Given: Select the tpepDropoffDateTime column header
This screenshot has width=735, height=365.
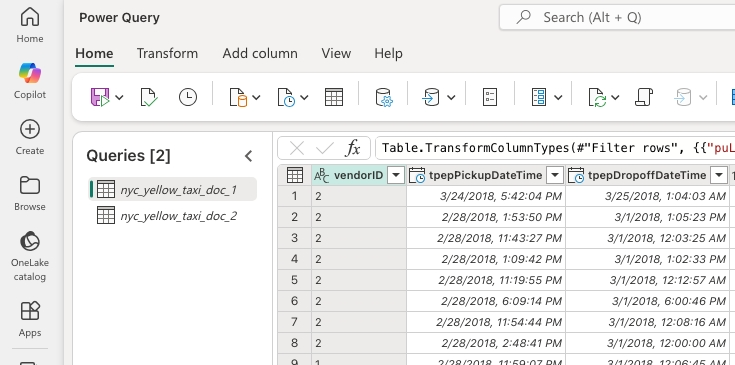Looking at the screenshot, I should click(x=647, y=175).
